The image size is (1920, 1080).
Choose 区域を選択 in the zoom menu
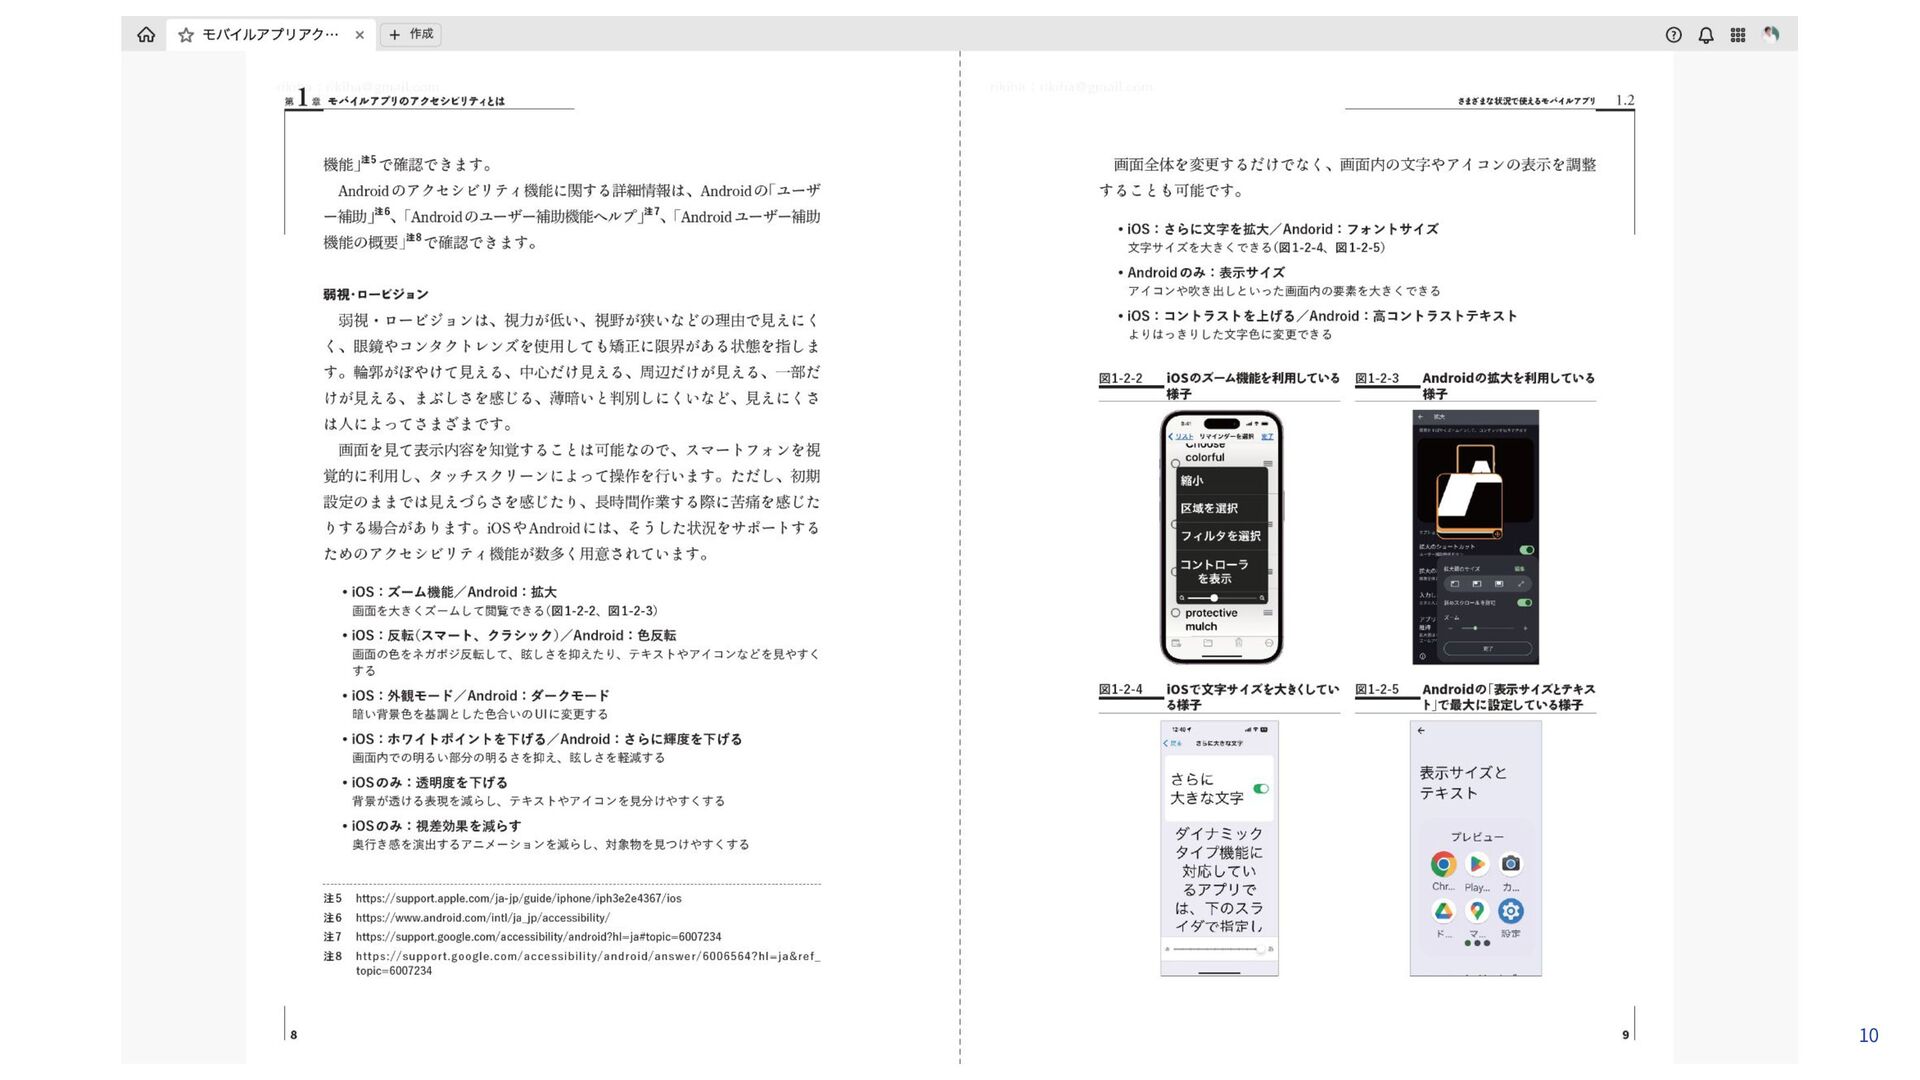click(1209, 508)
